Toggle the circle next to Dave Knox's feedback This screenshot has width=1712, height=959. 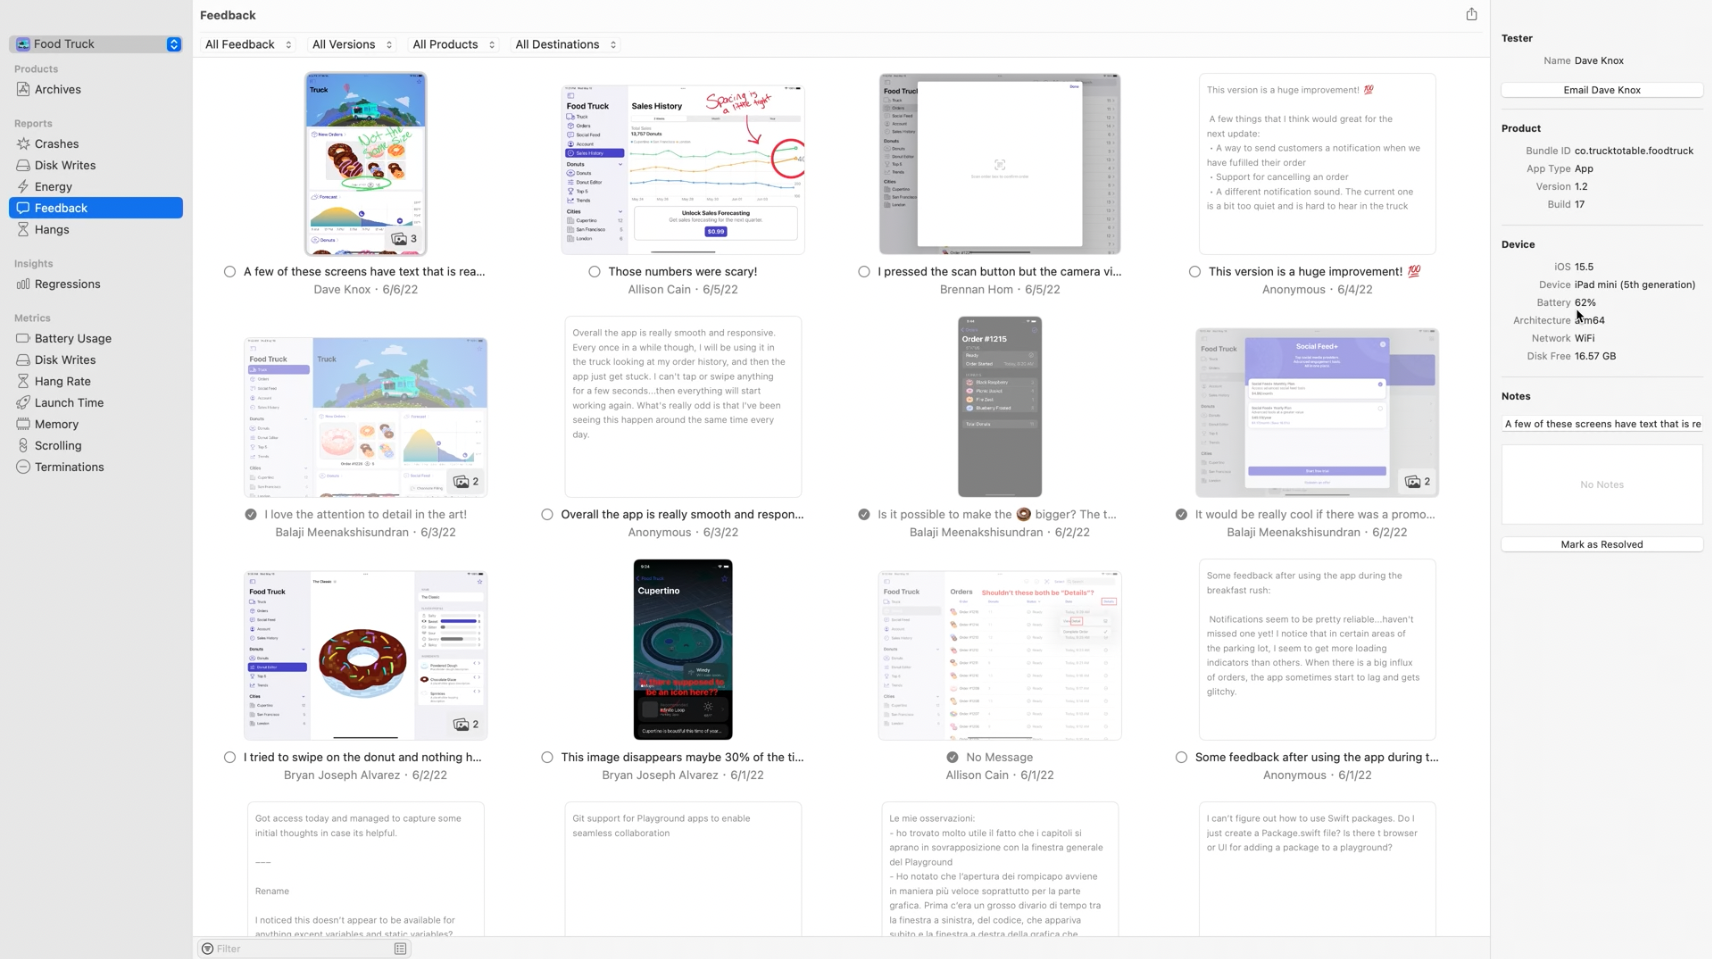point(230,271)
